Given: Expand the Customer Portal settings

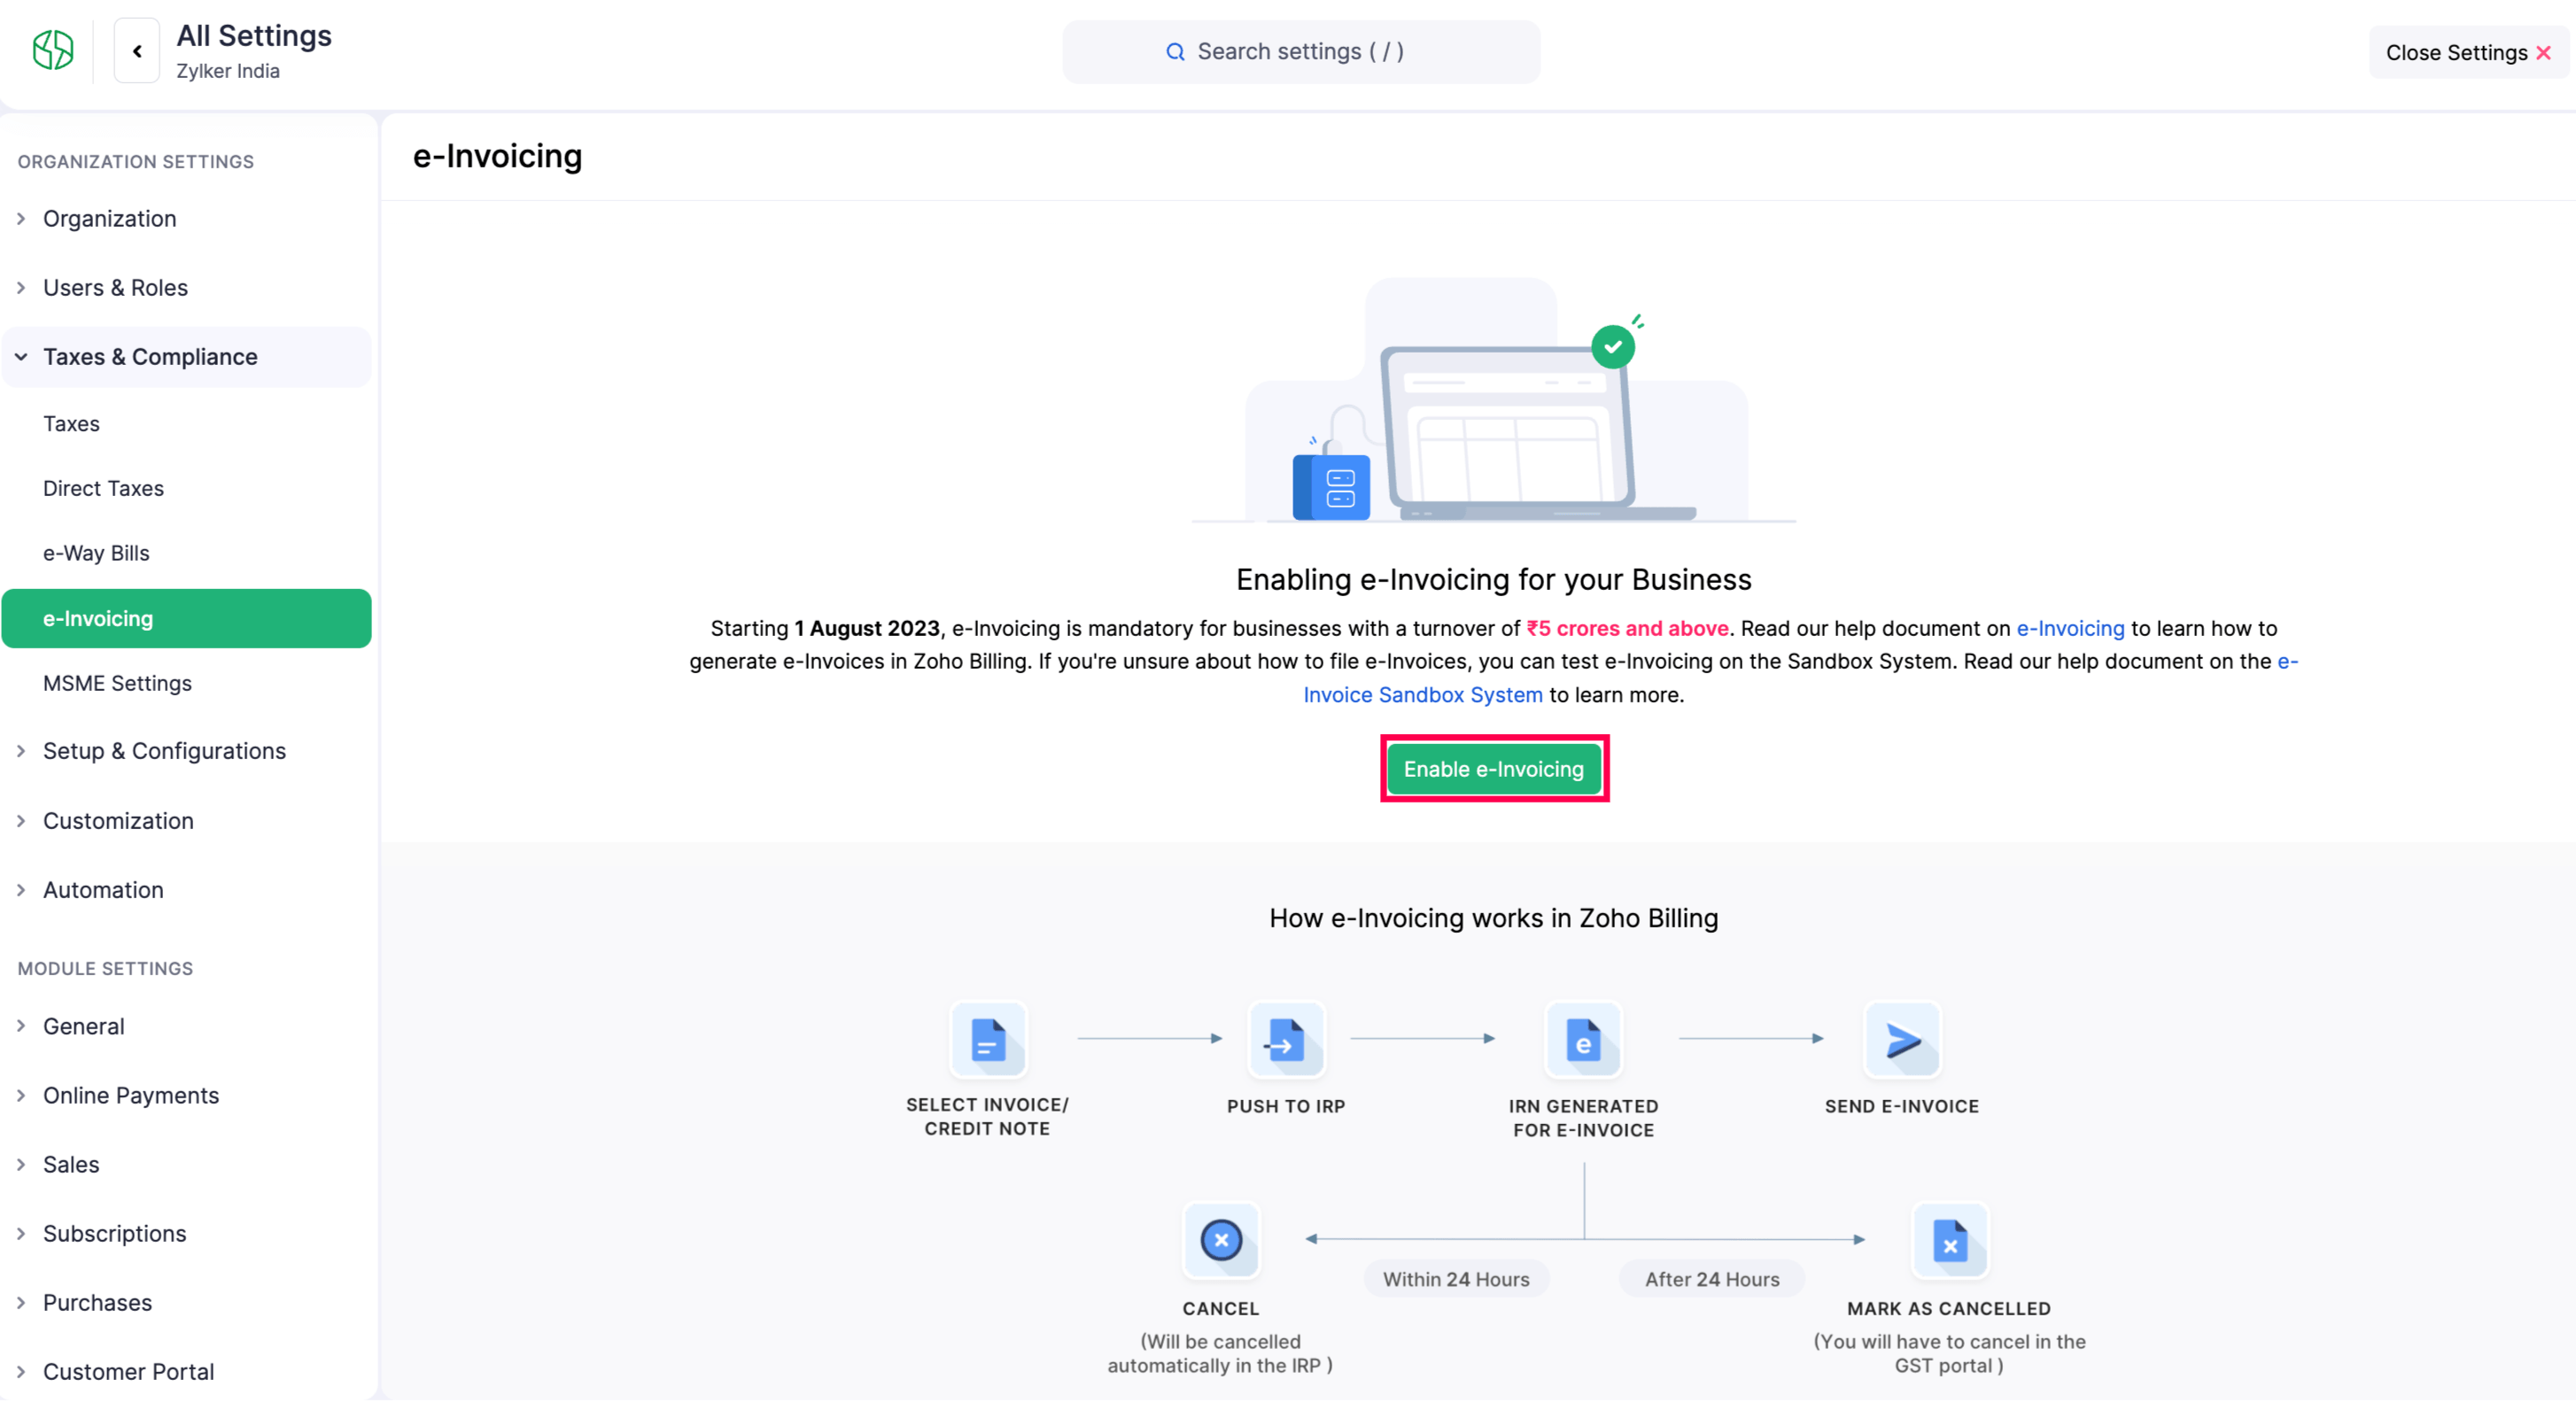Looking at the screenshot, I should click(186, 1372).
